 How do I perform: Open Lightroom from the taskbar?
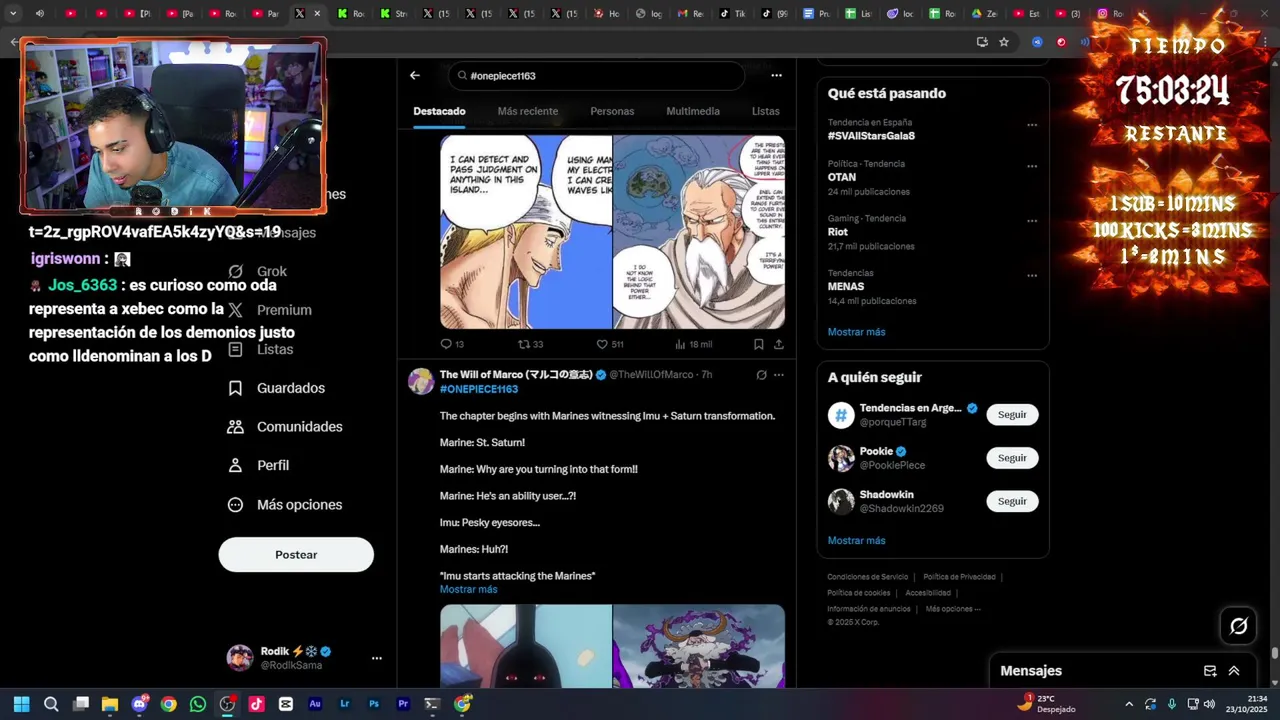[x=345, y=704]
